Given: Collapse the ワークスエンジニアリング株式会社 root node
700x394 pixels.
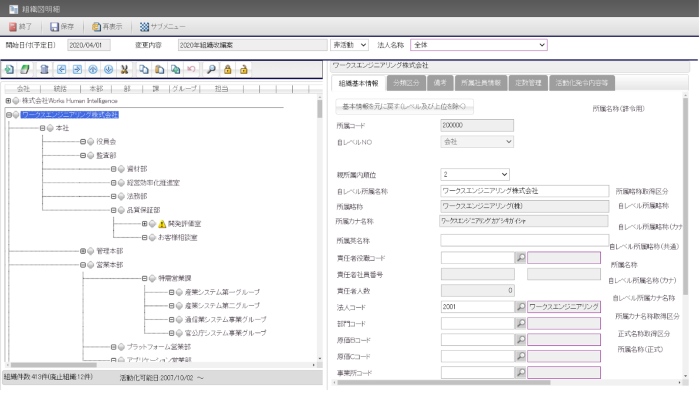Looking at the screenshot, I should tap(8, 115).
